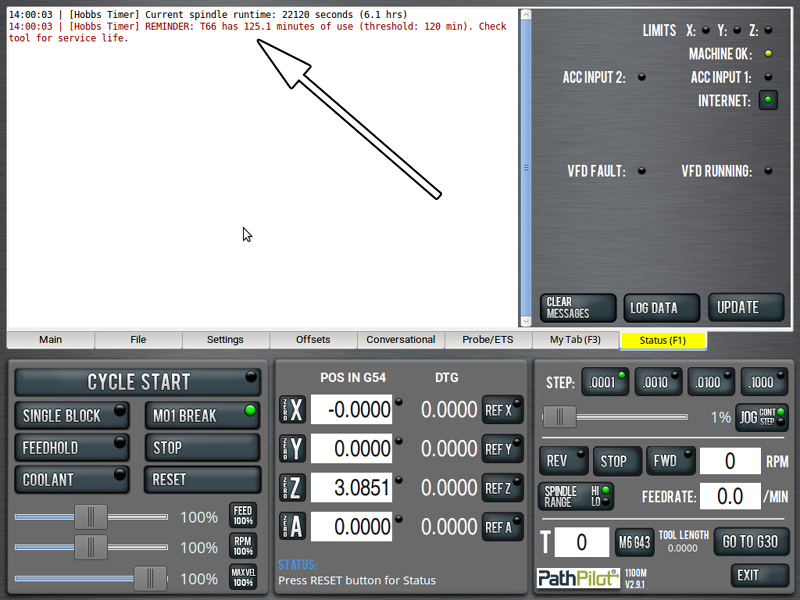Reset RPM override to 100%
This screenshot has height=600, width=800.
point(243,547)
